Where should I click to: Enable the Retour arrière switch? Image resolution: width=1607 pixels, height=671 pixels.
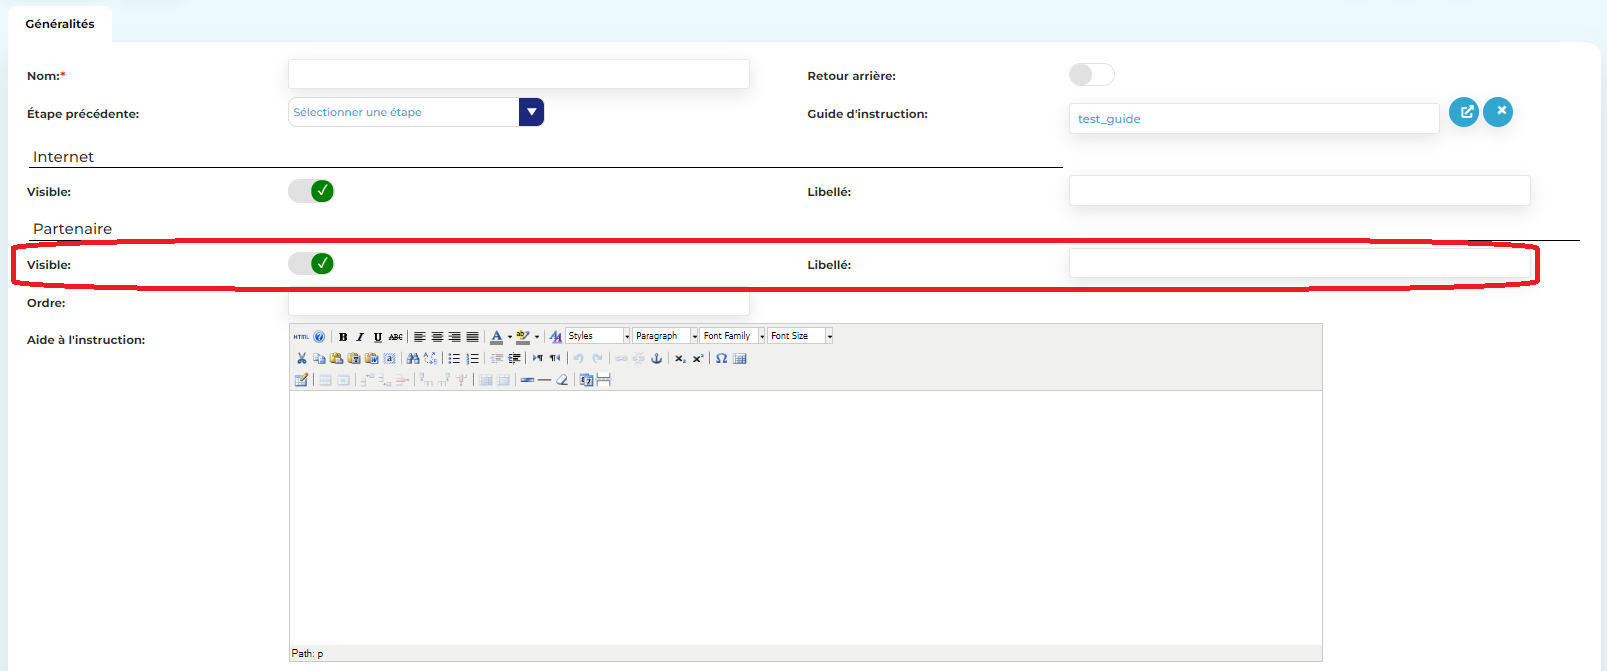1091,75
